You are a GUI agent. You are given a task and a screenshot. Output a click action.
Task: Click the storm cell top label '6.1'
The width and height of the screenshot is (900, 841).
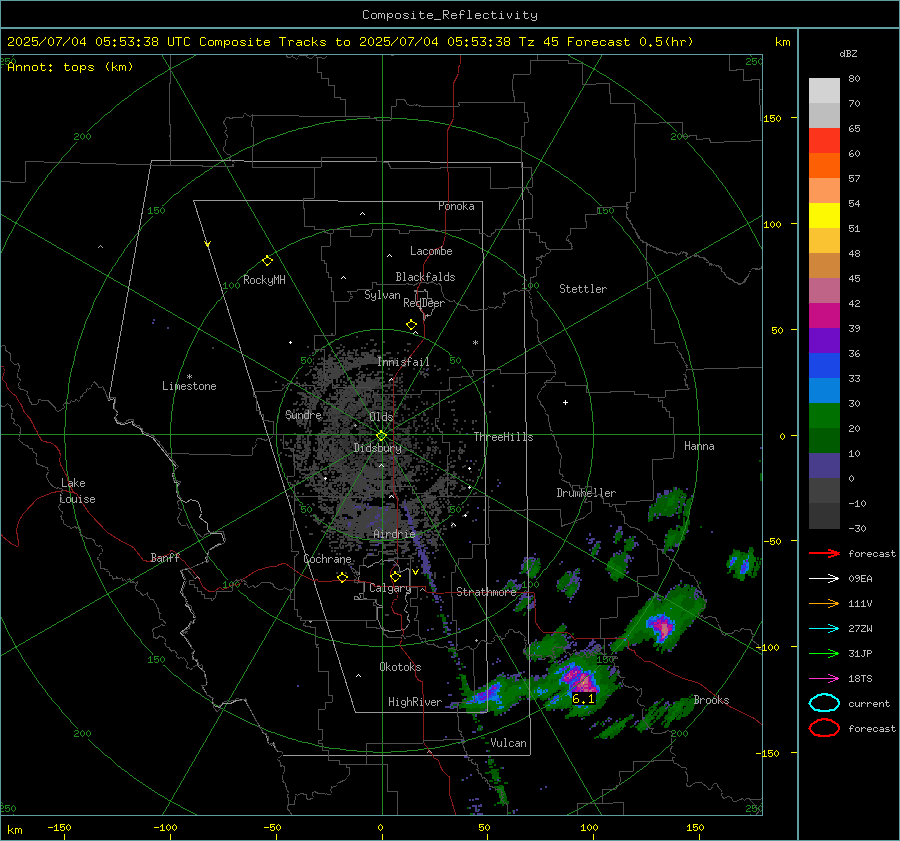(x=583, y=699)
